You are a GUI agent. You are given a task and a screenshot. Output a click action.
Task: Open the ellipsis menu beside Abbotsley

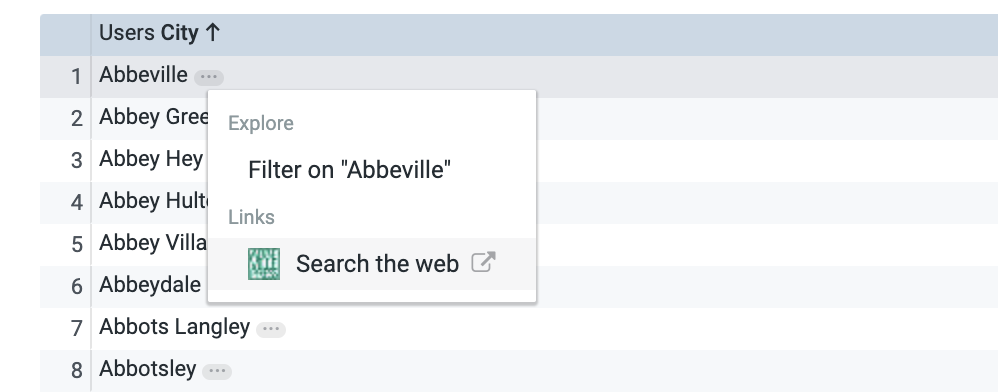(x=217, y=371)
